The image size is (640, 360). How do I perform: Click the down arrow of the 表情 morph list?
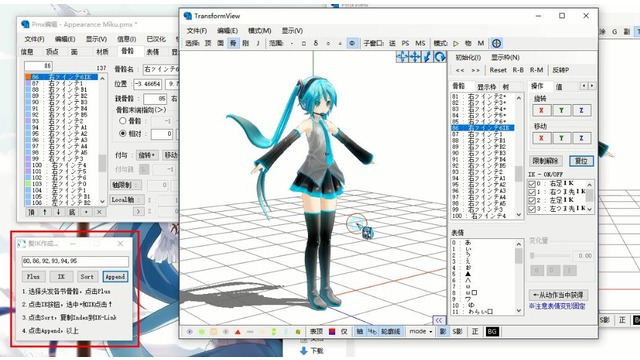519,311
